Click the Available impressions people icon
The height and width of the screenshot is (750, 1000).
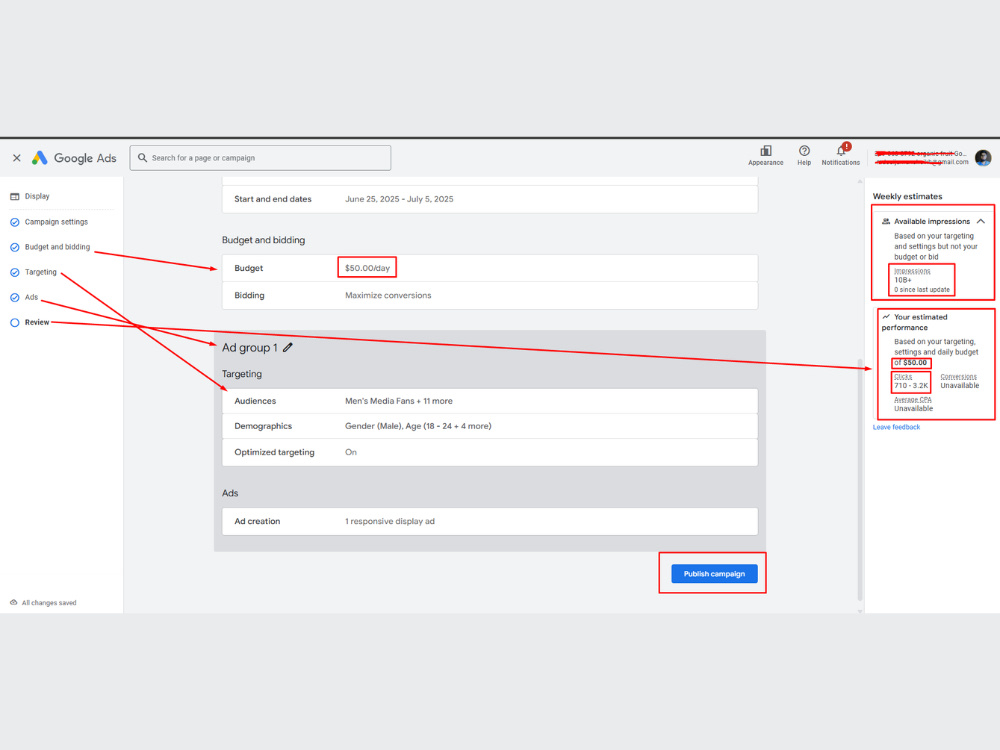point(886,221)
